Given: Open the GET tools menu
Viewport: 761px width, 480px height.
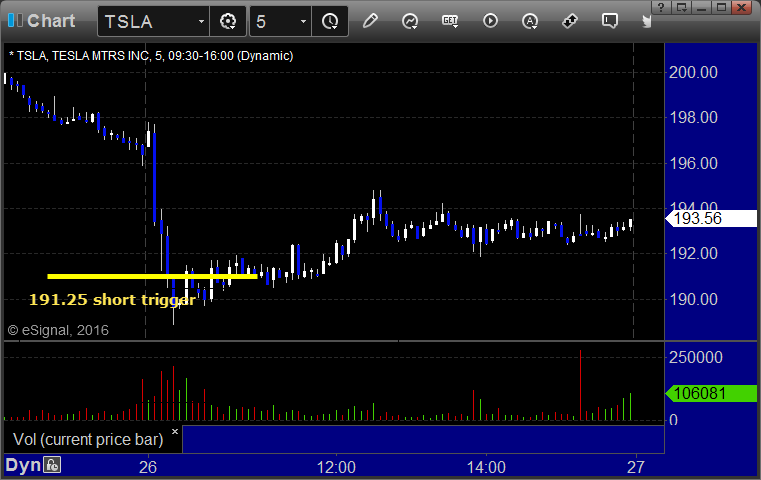Looking at the screenshot, I should (x=450, y=21).
